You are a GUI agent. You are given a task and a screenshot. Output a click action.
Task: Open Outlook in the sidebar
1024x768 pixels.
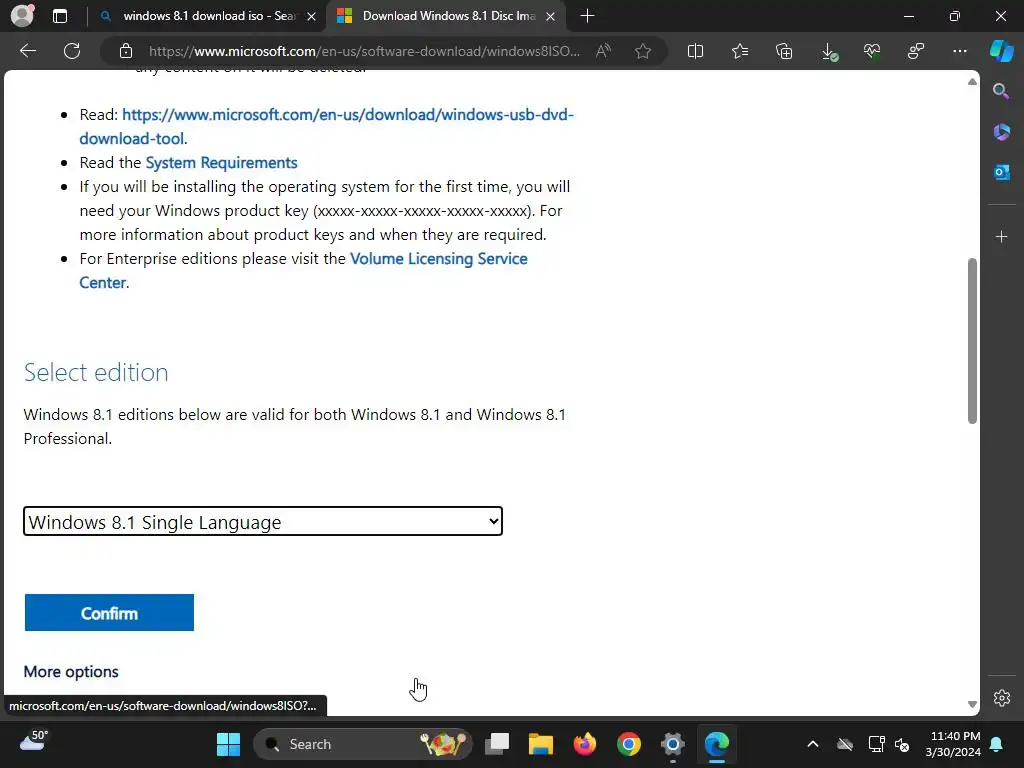pos(1001,172)
